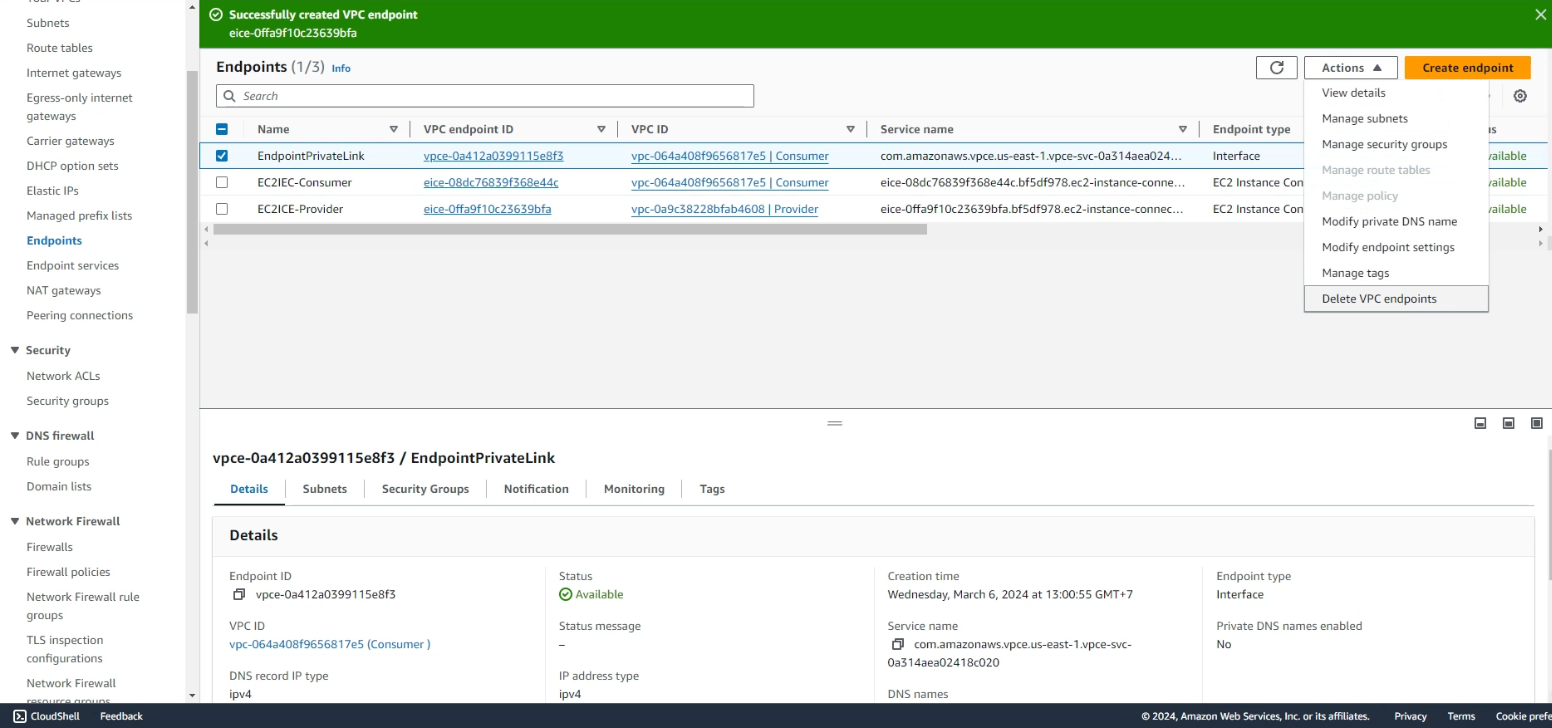Select the EC2IEC-Consumer row checkbox
The image size is (1552, 728).
coord(222,183)
